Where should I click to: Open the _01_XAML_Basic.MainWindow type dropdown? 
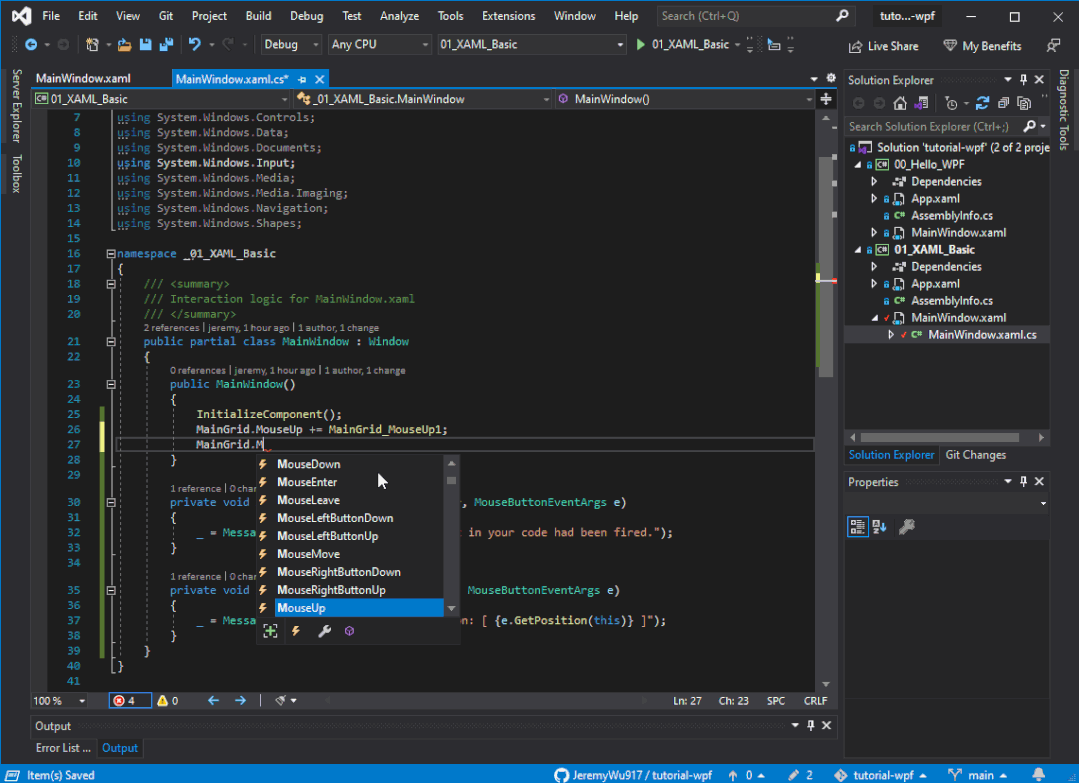424,99
